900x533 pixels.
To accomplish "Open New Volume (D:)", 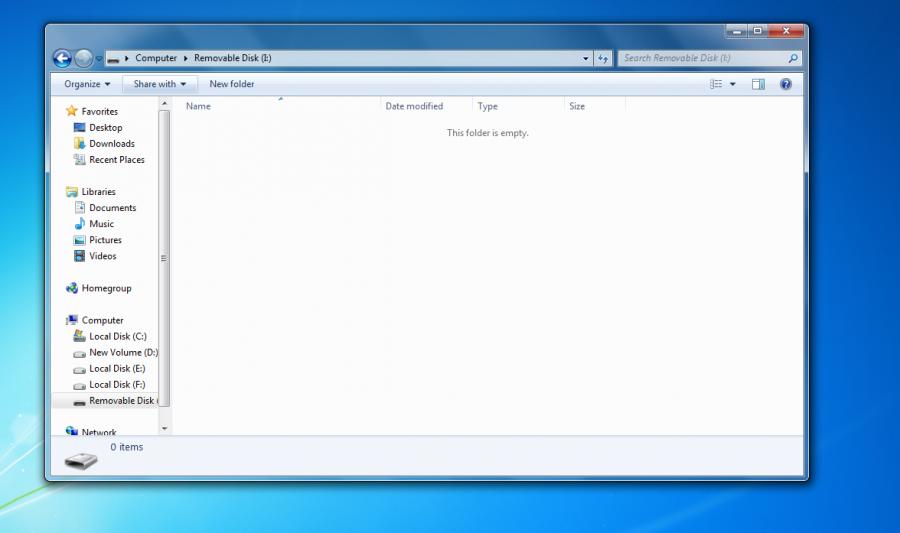I will [123, 352].
